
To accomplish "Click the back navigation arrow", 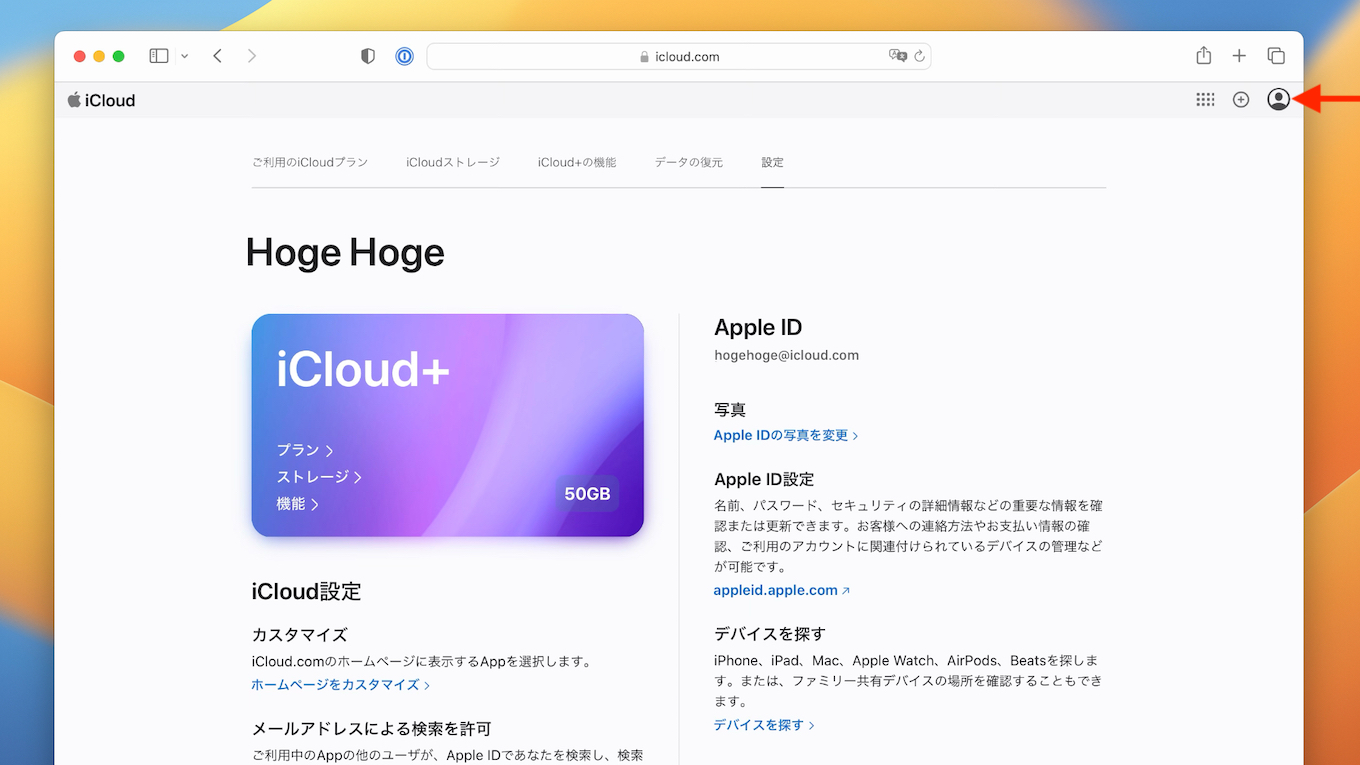I will (217, 56).
